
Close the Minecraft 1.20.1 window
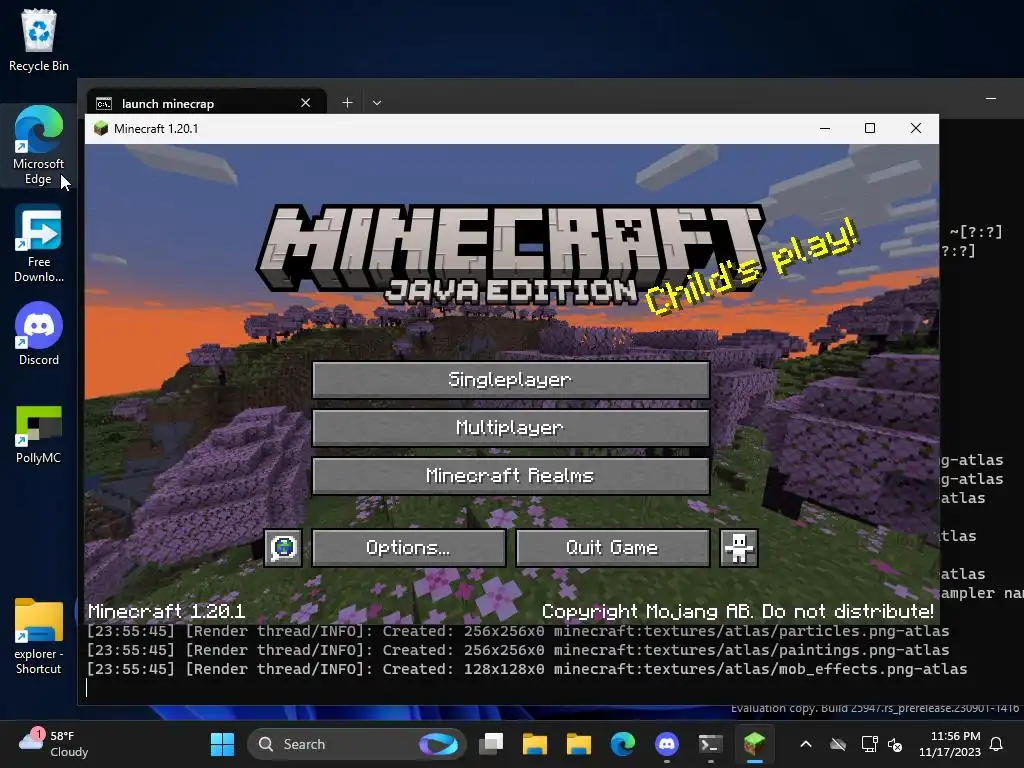(x=916, y=129)
